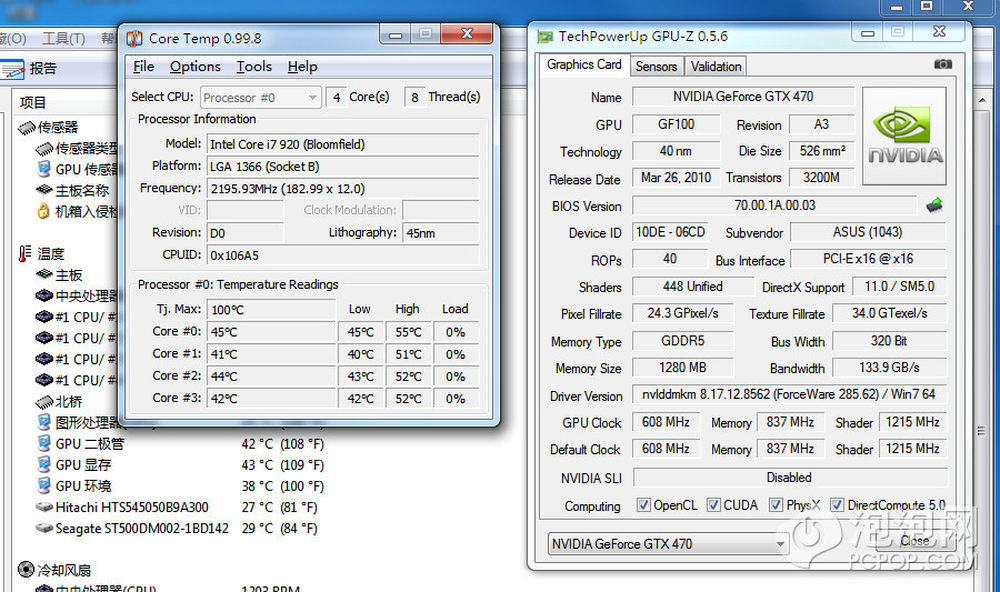1000x592 pixels.
Task: Click the CPUID field 0x106A5
Action: (343, 255)
